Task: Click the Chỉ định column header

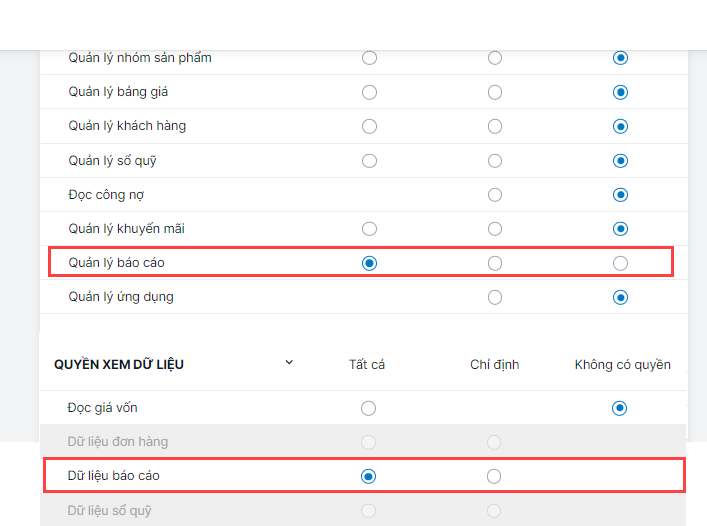Action: tap(494, 365)
